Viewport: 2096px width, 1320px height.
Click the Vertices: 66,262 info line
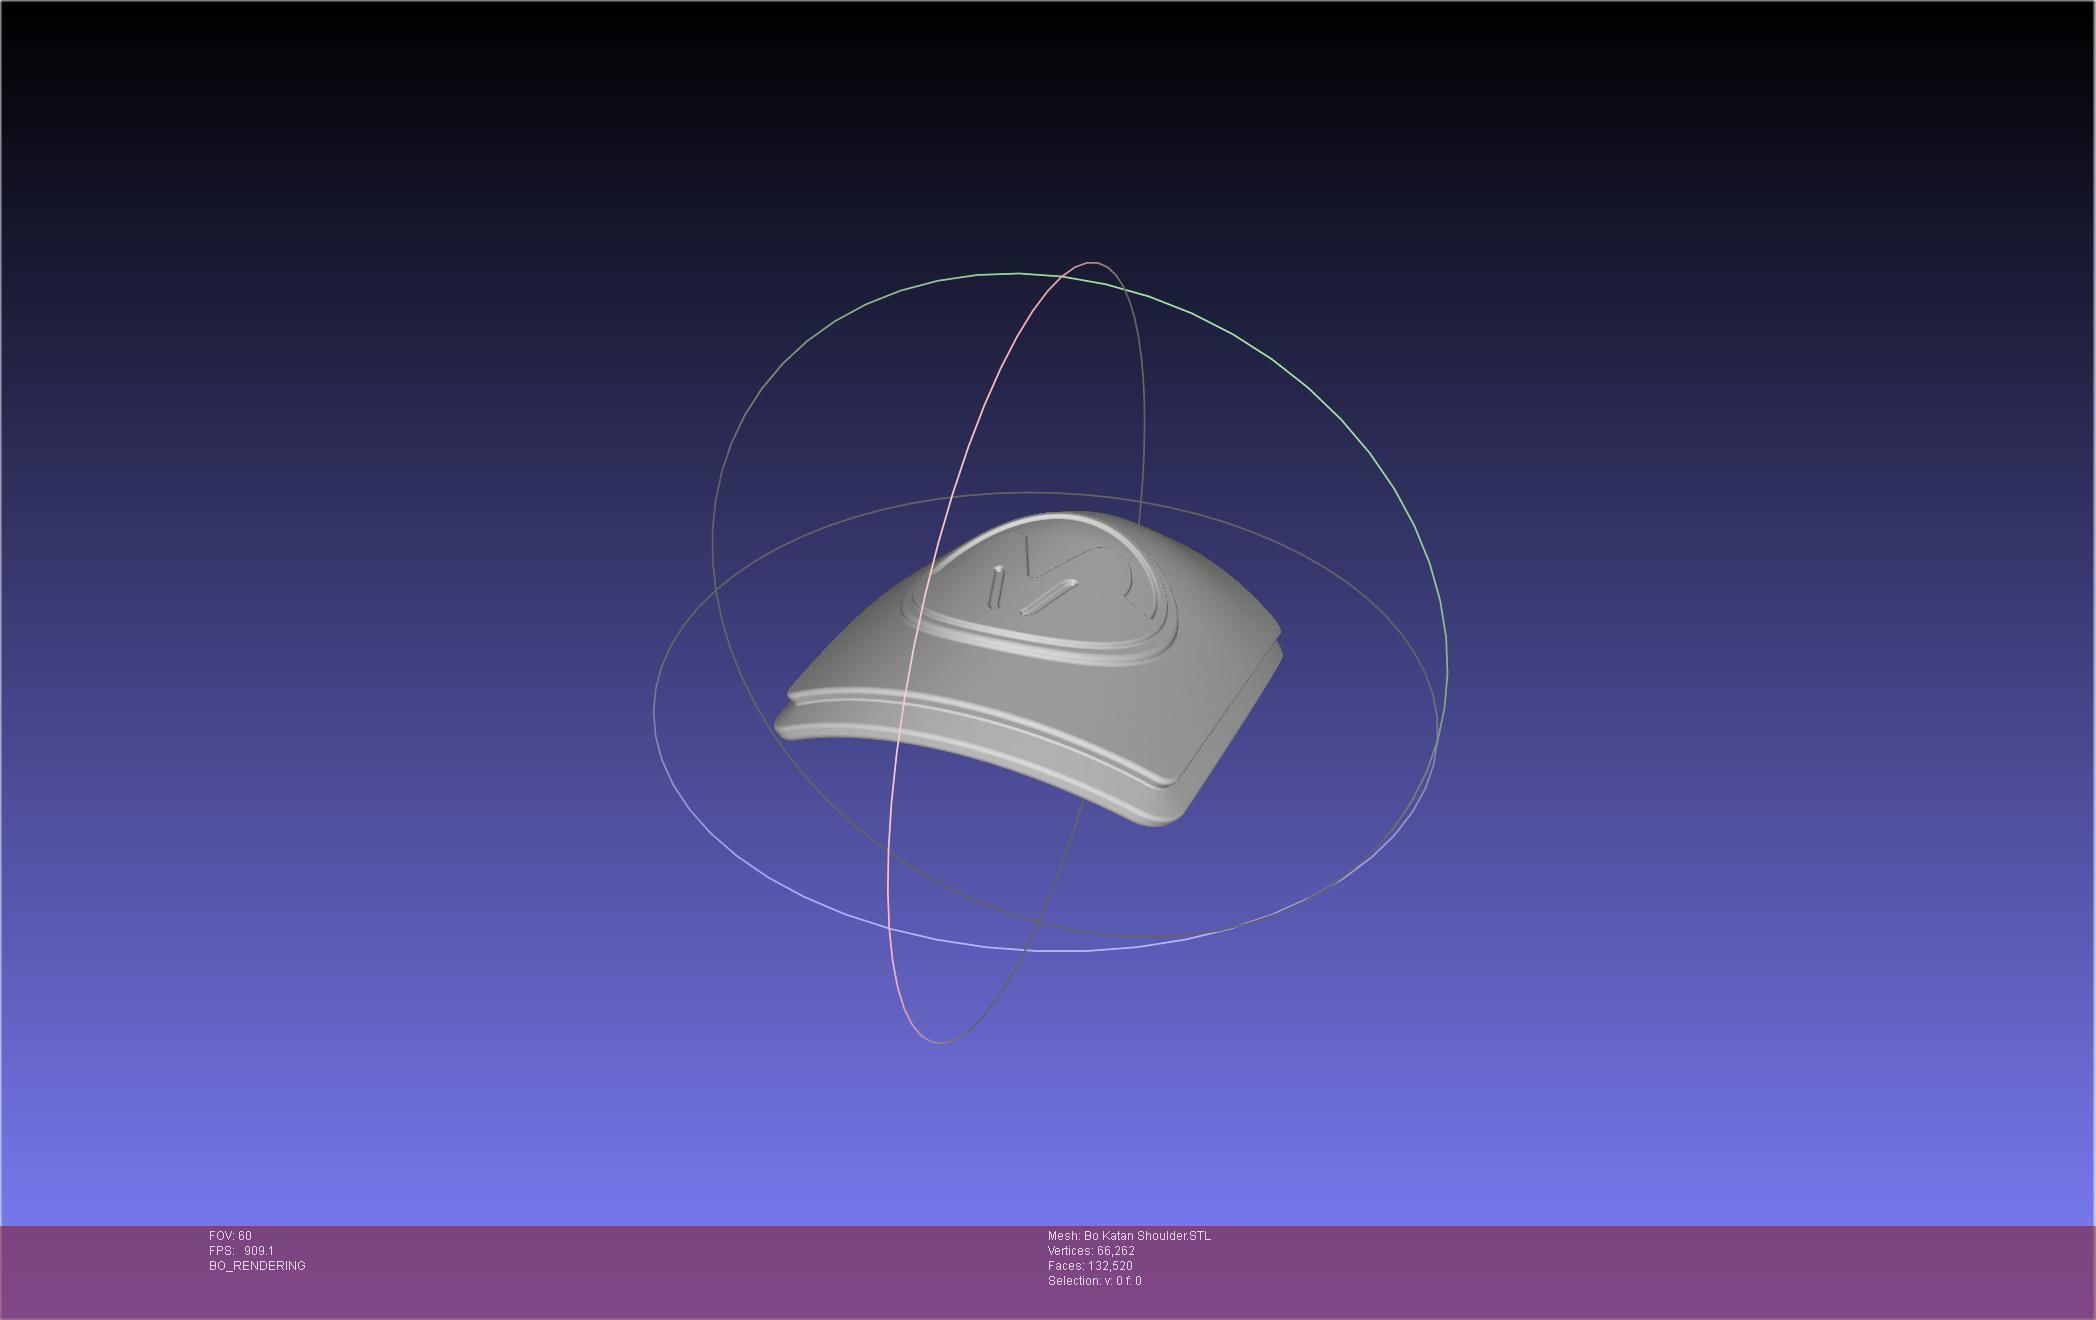(1091, 1251)
